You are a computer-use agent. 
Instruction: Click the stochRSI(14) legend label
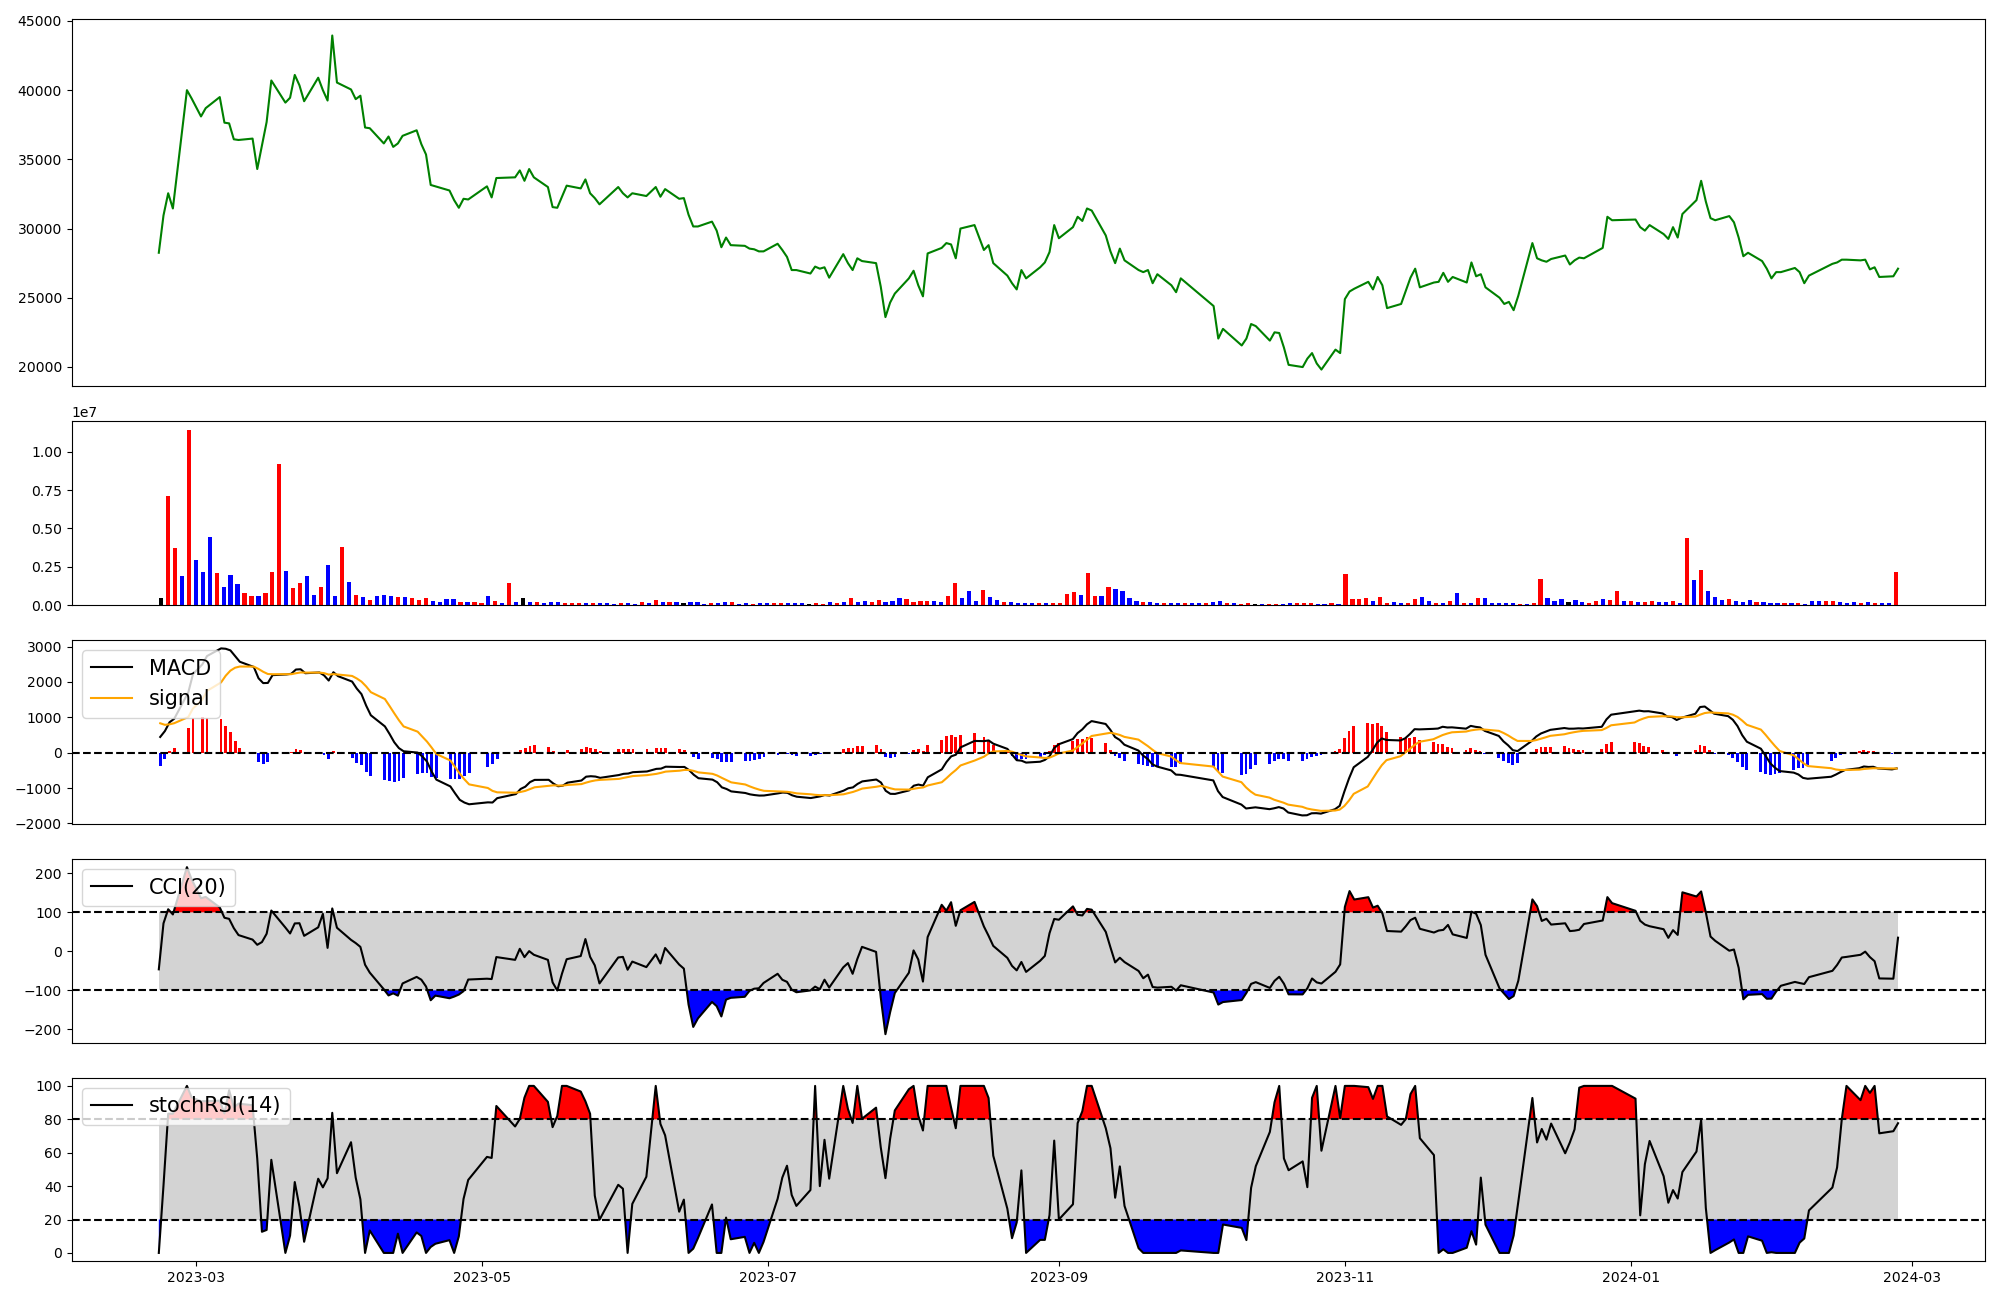coord(214,1105)
